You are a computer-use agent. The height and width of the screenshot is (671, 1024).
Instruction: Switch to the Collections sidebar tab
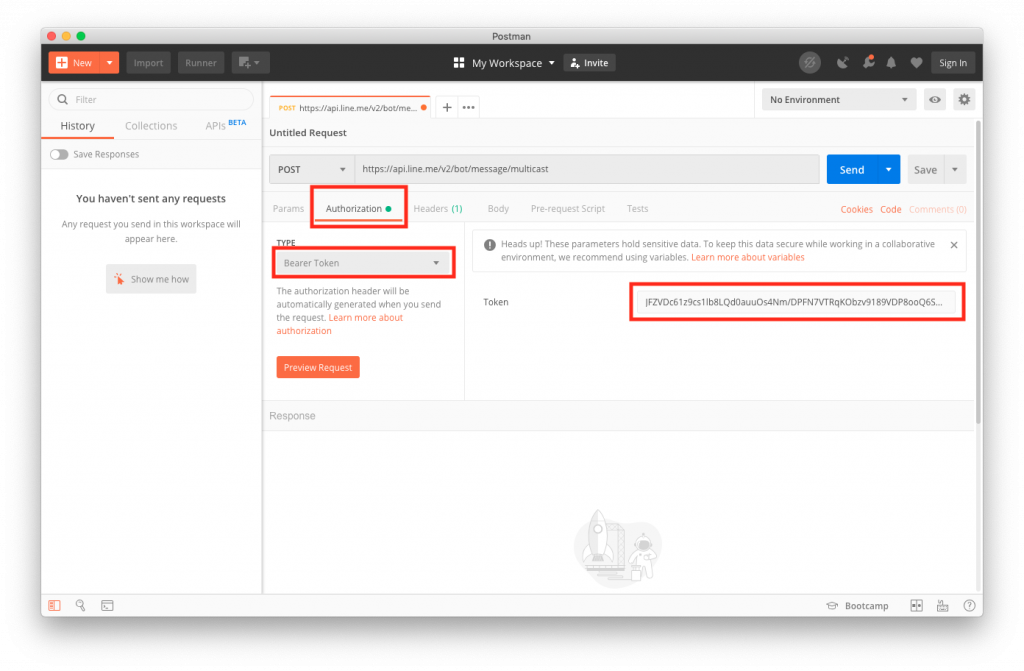point(151,125)
